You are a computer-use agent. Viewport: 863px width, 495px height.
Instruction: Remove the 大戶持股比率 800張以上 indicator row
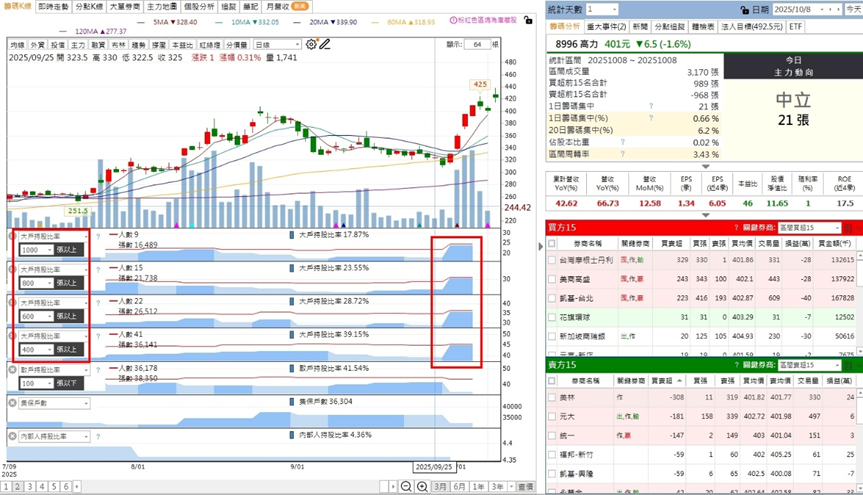pos(12,269)
